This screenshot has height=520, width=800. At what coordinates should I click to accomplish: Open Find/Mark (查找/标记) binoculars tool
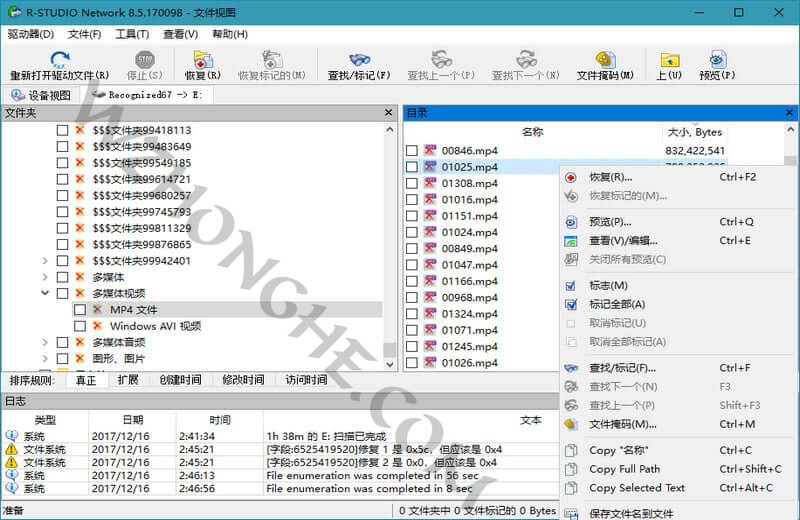(359, 60)
